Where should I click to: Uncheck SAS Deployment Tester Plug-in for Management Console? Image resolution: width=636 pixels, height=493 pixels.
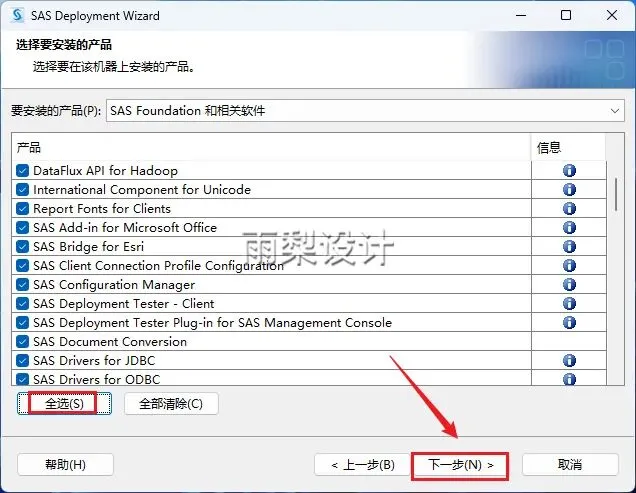click(x=22, y=323)
